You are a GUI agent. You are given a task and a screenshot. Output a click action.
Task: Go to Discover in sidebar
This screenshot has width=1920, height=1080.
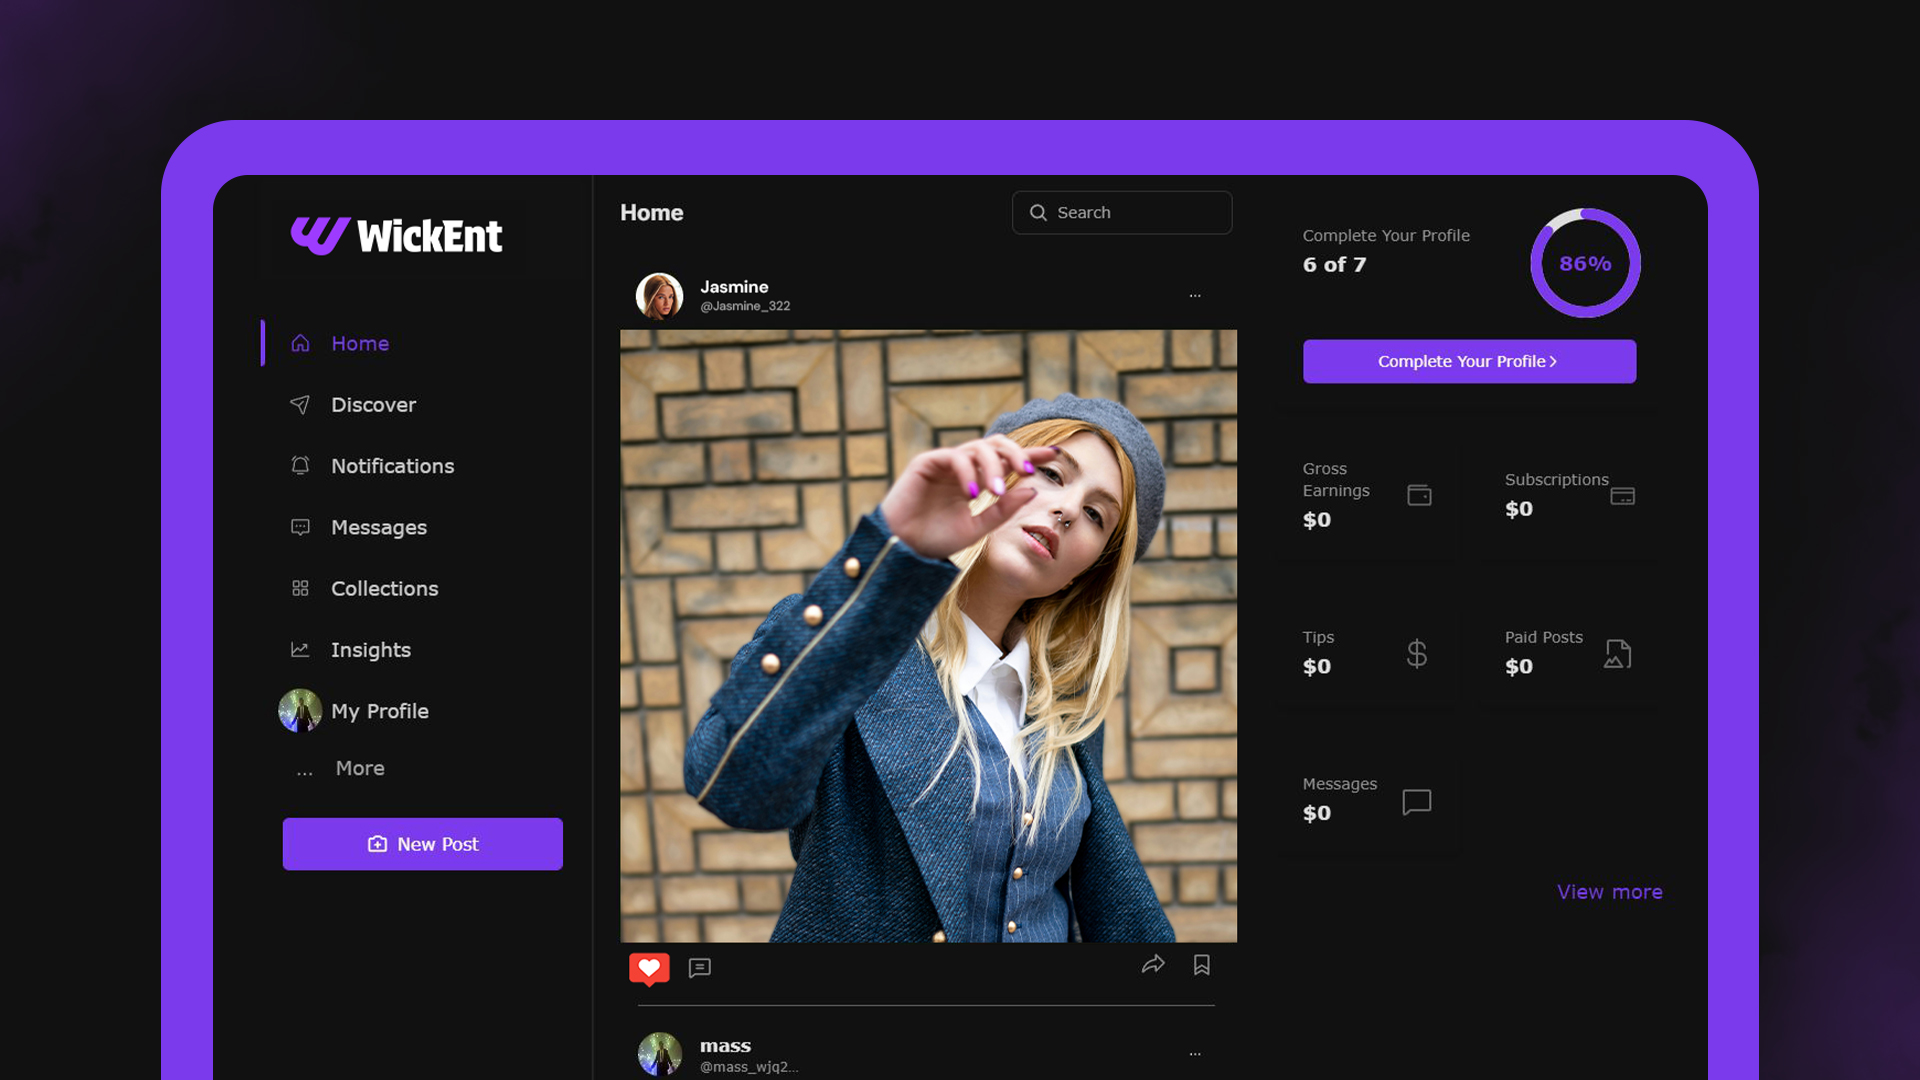point(373,405)
